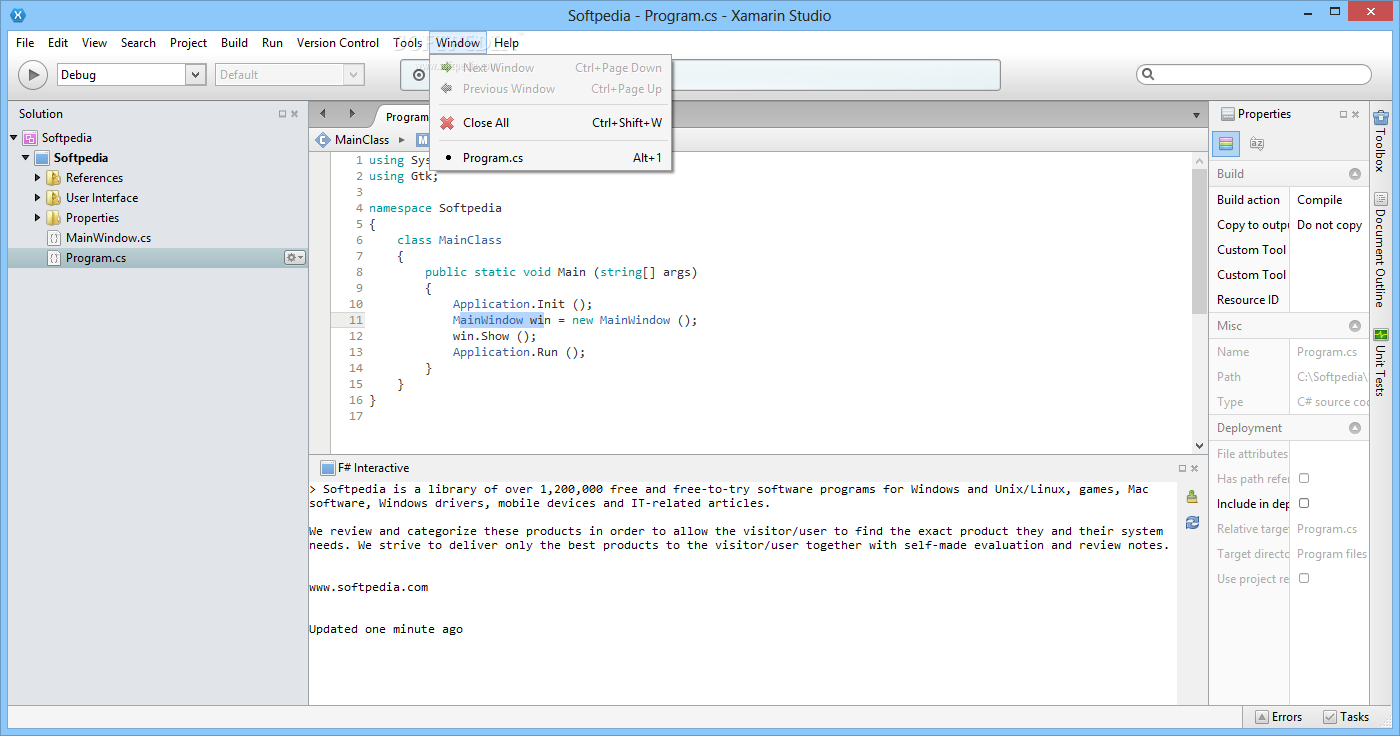The height and width of the screenshot is (736, 1400).
Task: Click MainClass in the editor breadcrumb
Action: [x=362, y=140]
